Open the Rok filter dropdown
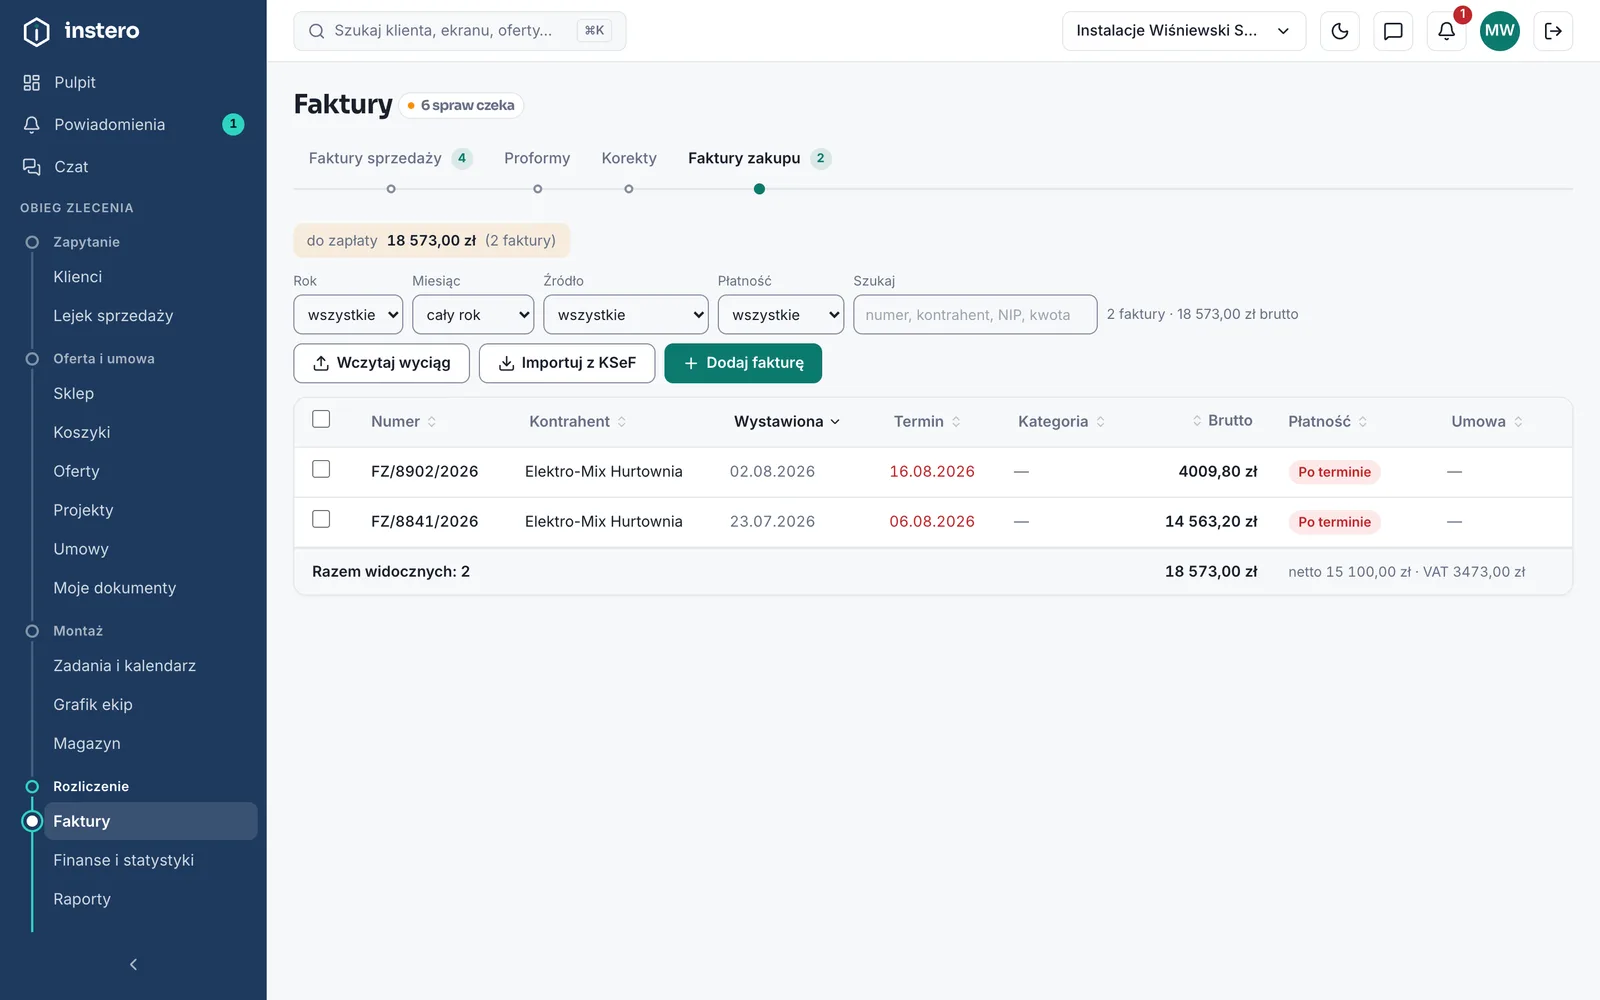The width and height of the screenshot is (1600, 1000). (348, 314)
